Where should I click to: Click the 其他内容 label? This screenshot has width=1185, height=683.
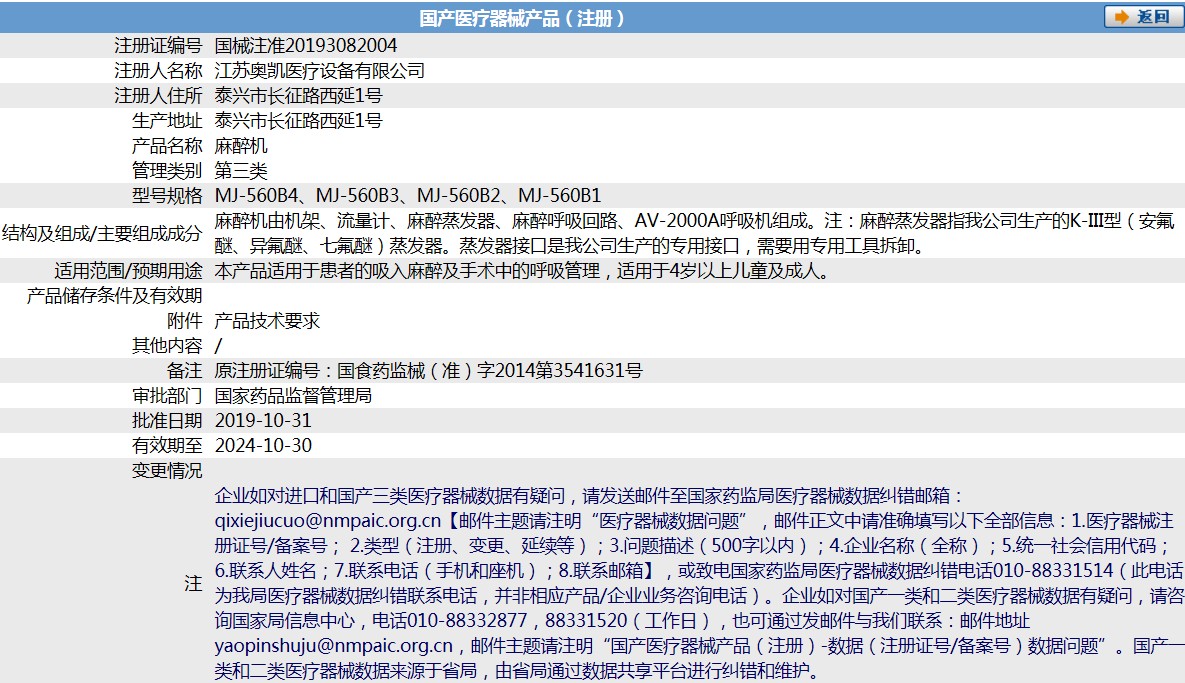[167, 345]
